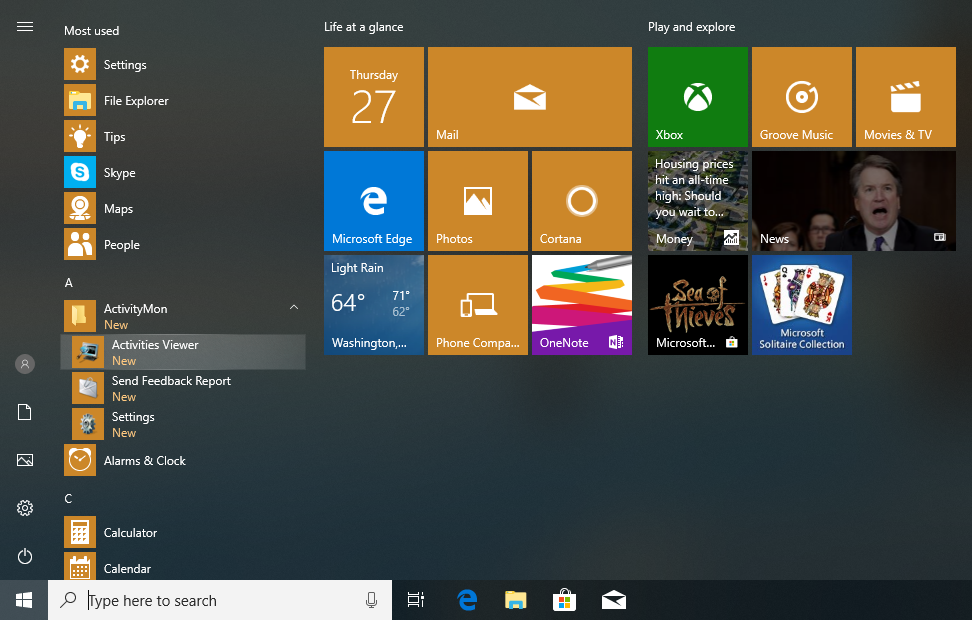Open the user account icon
The width and height of the screenshot is (972, 620).
tap(25, 364)
